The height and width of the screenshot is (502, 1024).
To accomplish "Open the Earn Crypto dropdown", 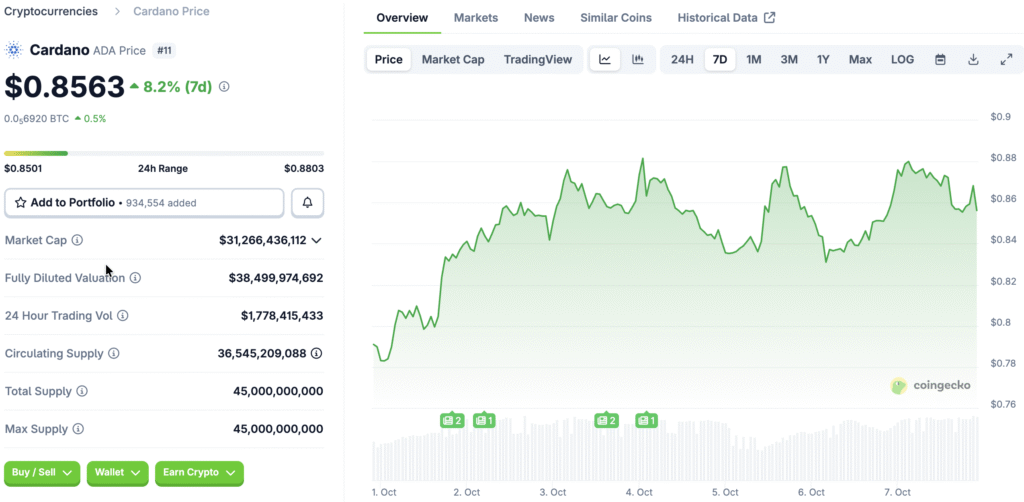I will pyautogui.click(x=199, y=472).
